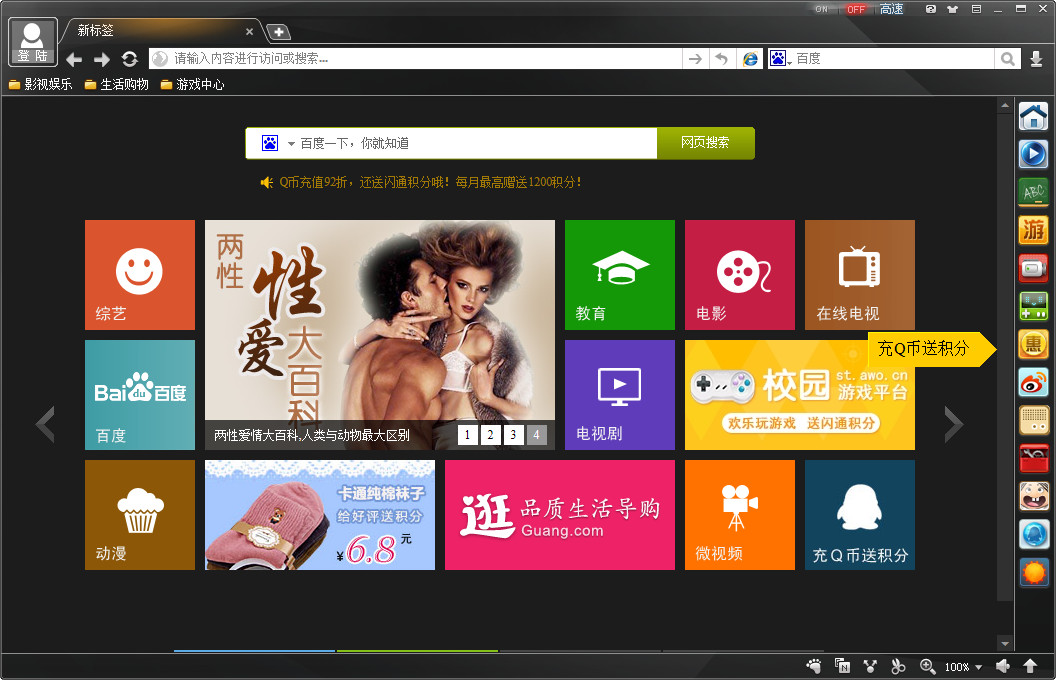Open the 电视剧 tile
This screenshot has height=680, width=1056.
click(620, 395)
